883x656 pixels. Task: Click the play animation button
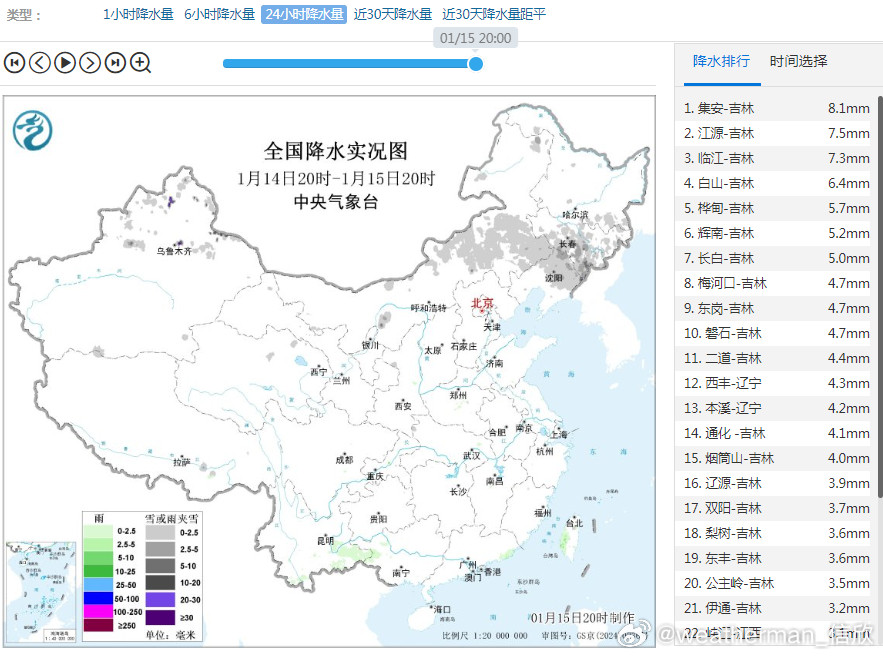click(x=63, y=62)
